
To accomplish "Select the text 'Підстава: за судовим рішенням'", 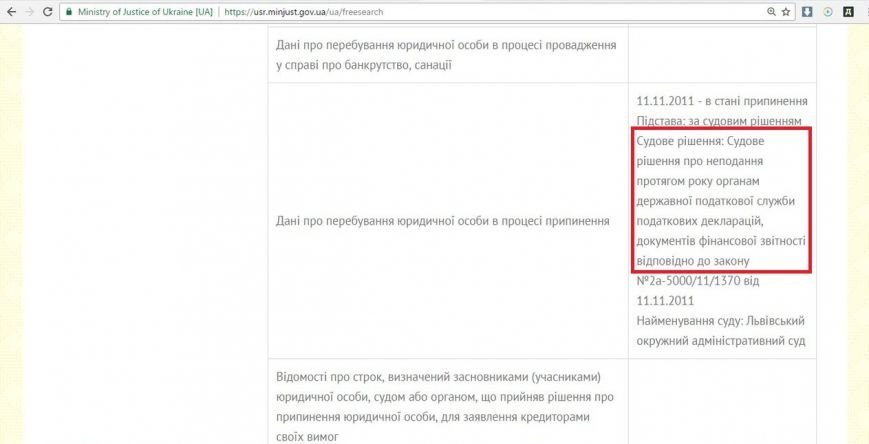I will tap(720, 120).
